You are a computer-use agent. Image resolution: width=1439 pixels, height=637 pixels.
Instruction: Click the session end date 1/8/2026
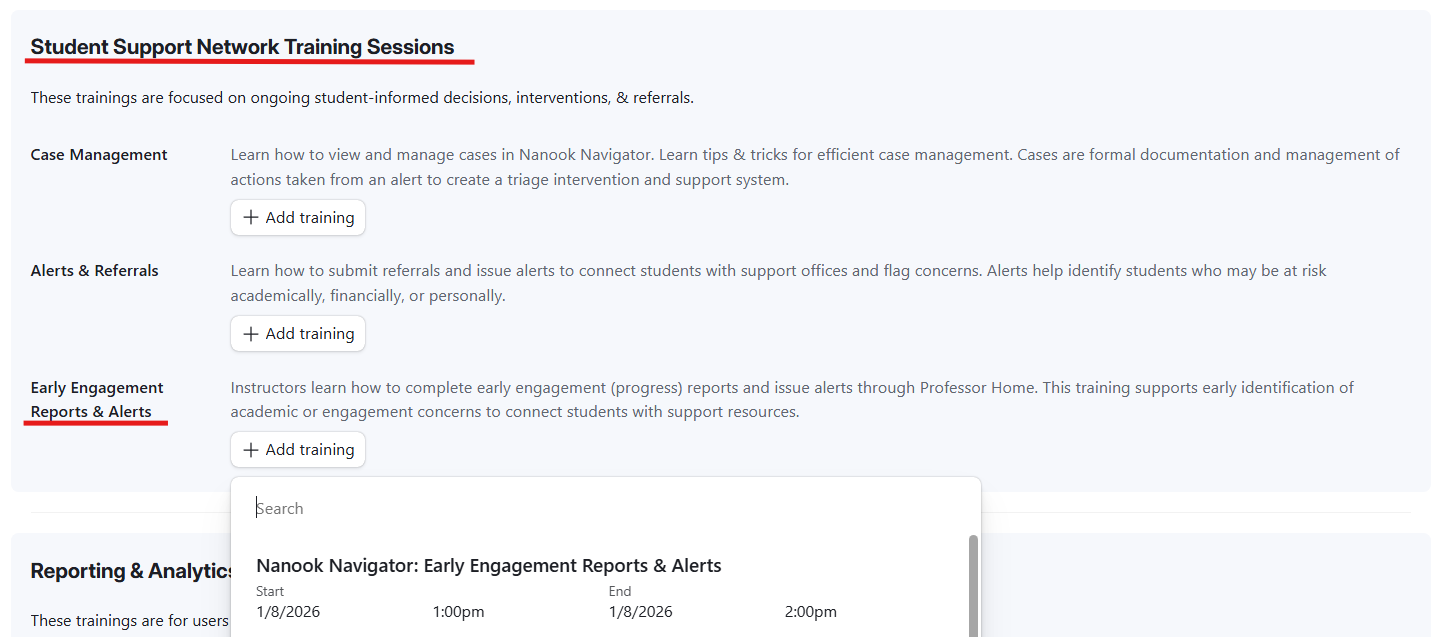(640, 612)
